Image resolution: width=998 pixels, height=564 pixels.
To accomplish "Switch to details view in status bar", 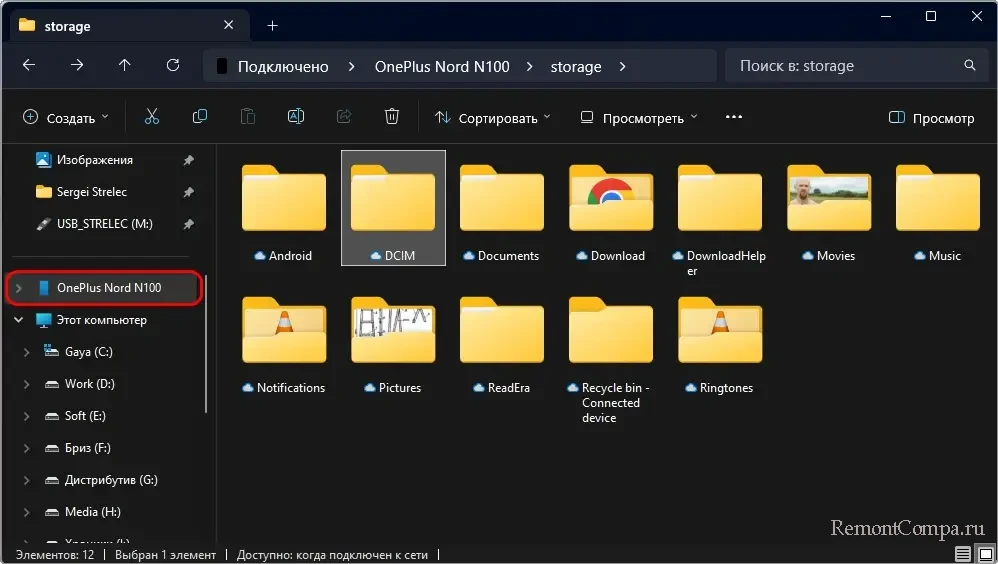I will point(962,554).
